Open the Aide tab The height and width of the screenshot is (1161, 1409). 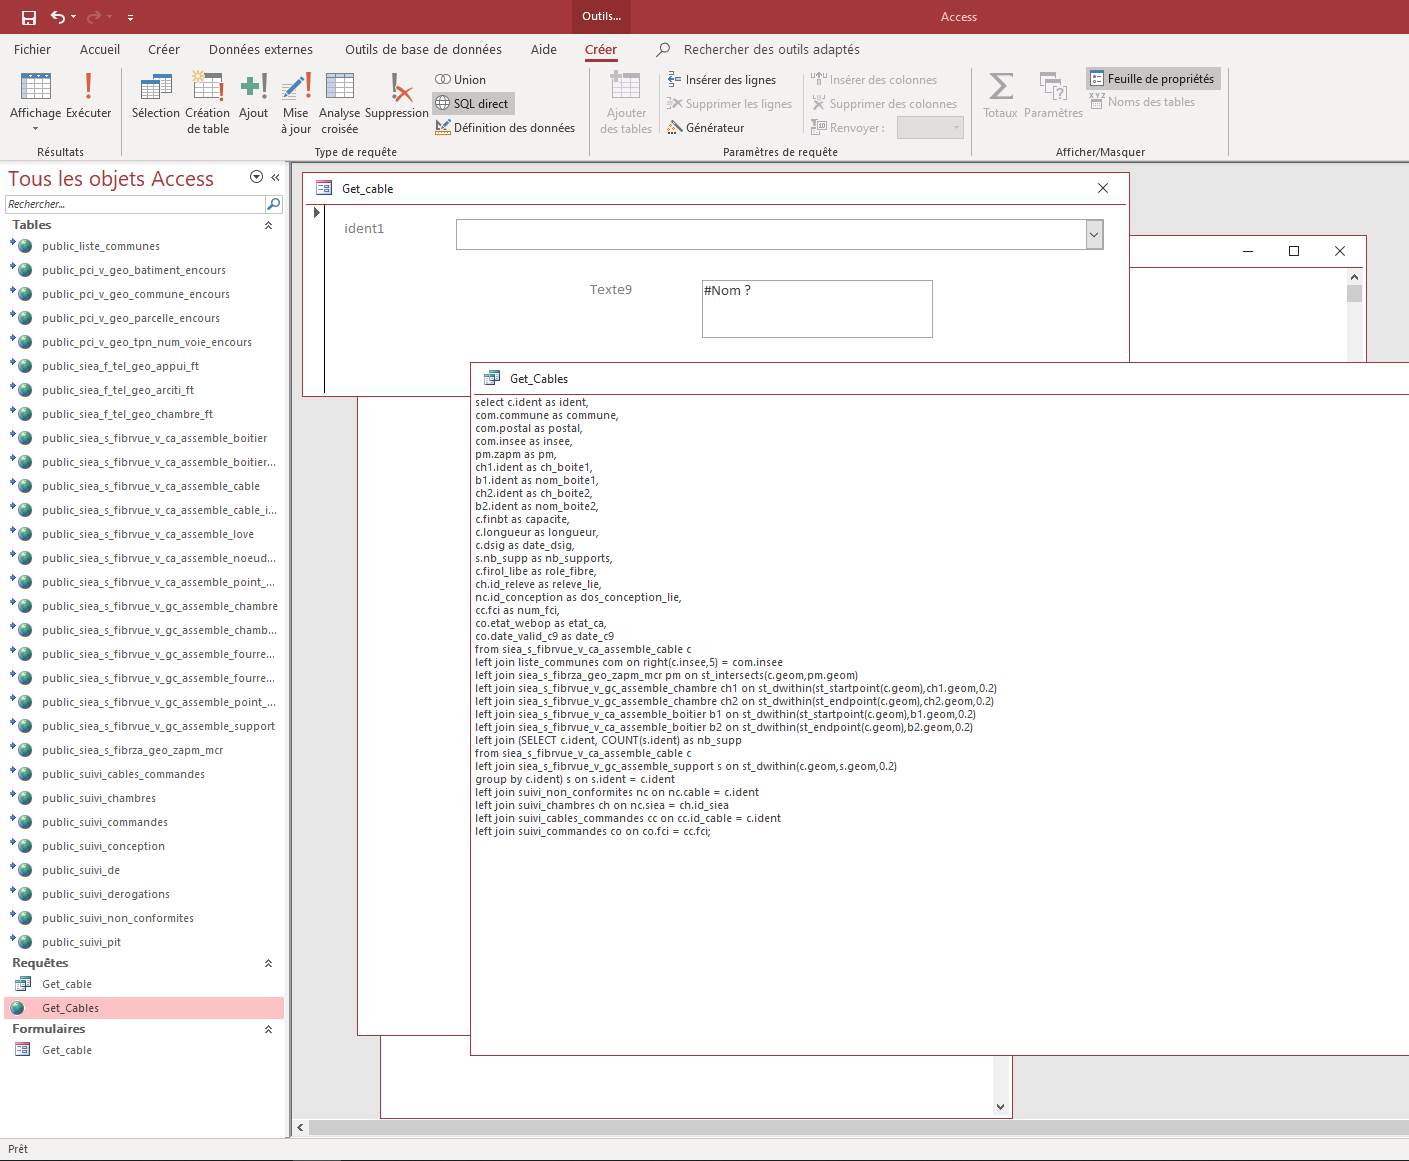click(x=544, y=50)
